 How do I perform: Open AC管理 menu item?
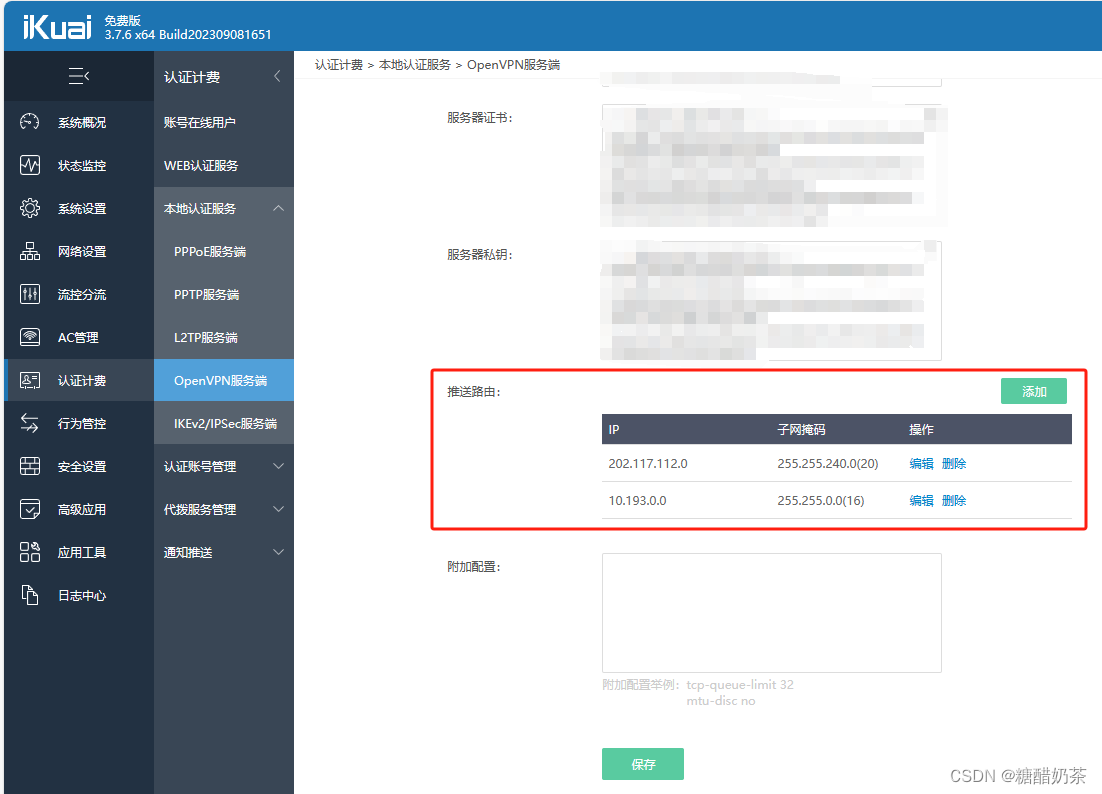78,337
